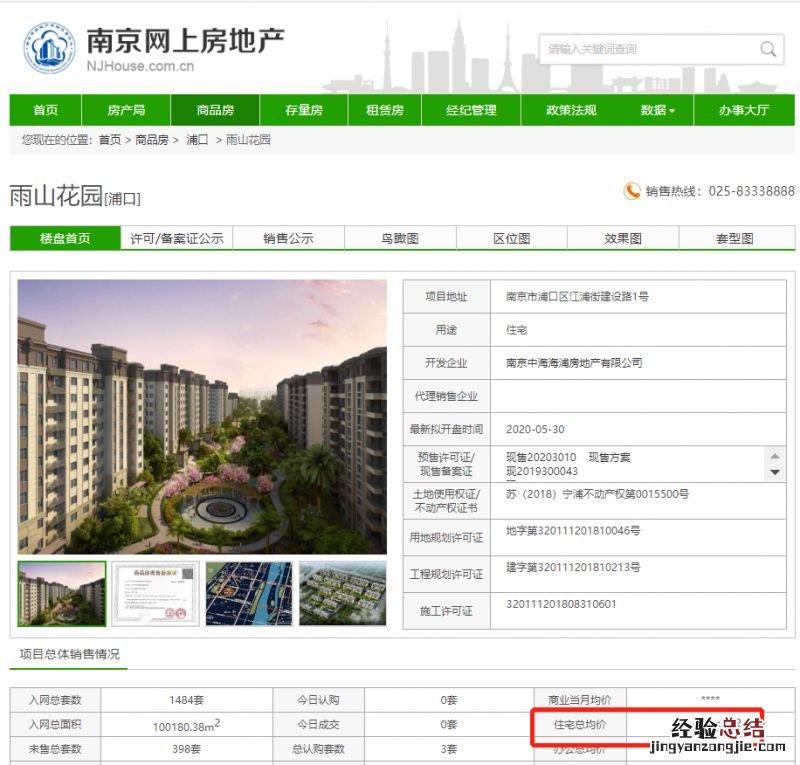Viewport: 800px width, 765px height.
Task: Click the main project rendering image
Action: 202,417
